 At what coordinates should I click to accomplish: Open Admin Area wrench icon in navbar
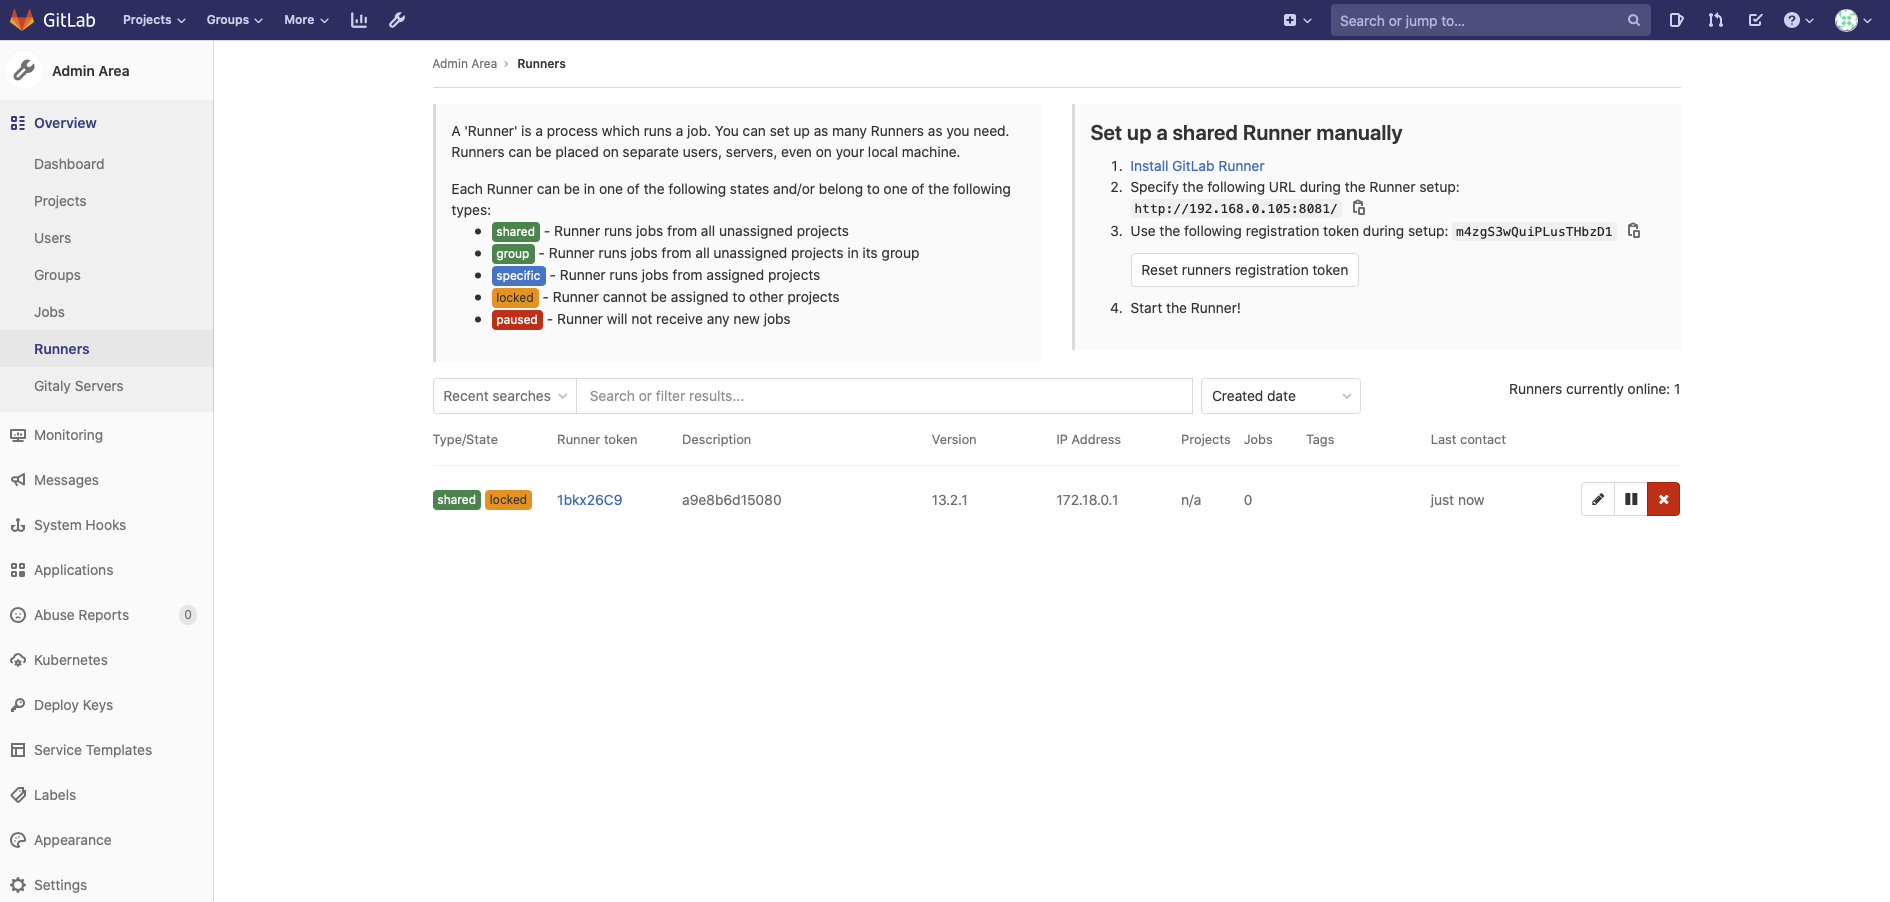[397, 20]
